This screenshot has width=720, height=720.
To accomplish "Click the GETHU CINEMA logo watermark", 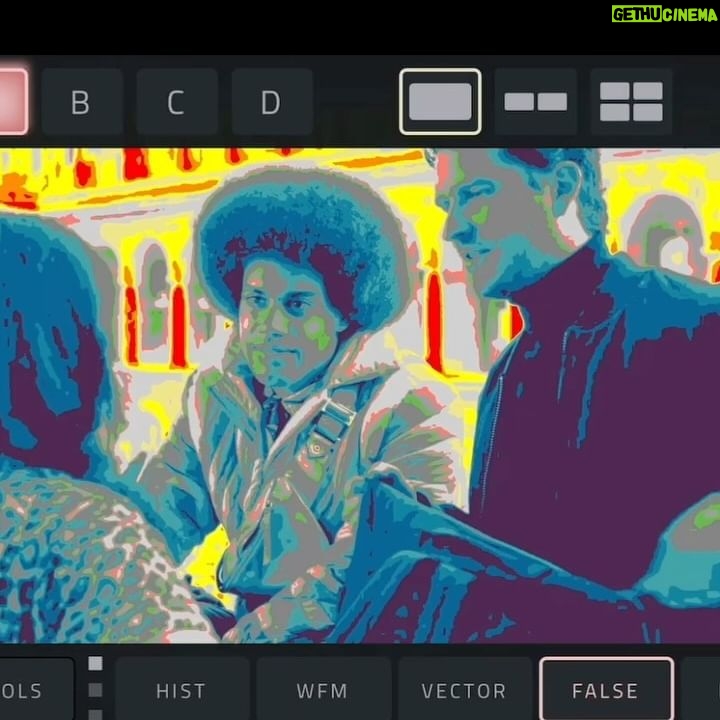I will click(x=661, y=15).
